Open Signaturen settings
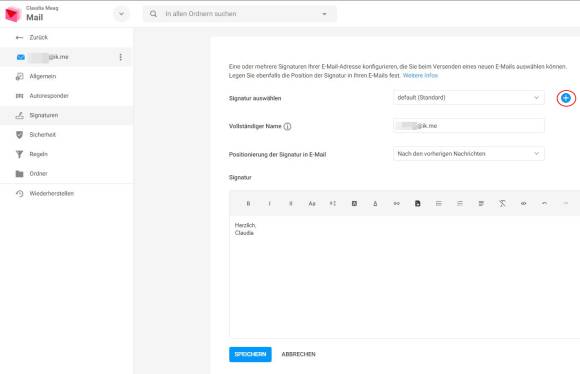580x374 pixels. coord(67,115)
